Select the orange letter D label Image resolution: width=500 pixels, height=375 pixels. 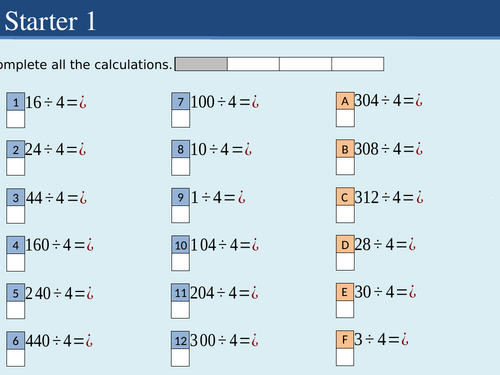coord(345,244)
